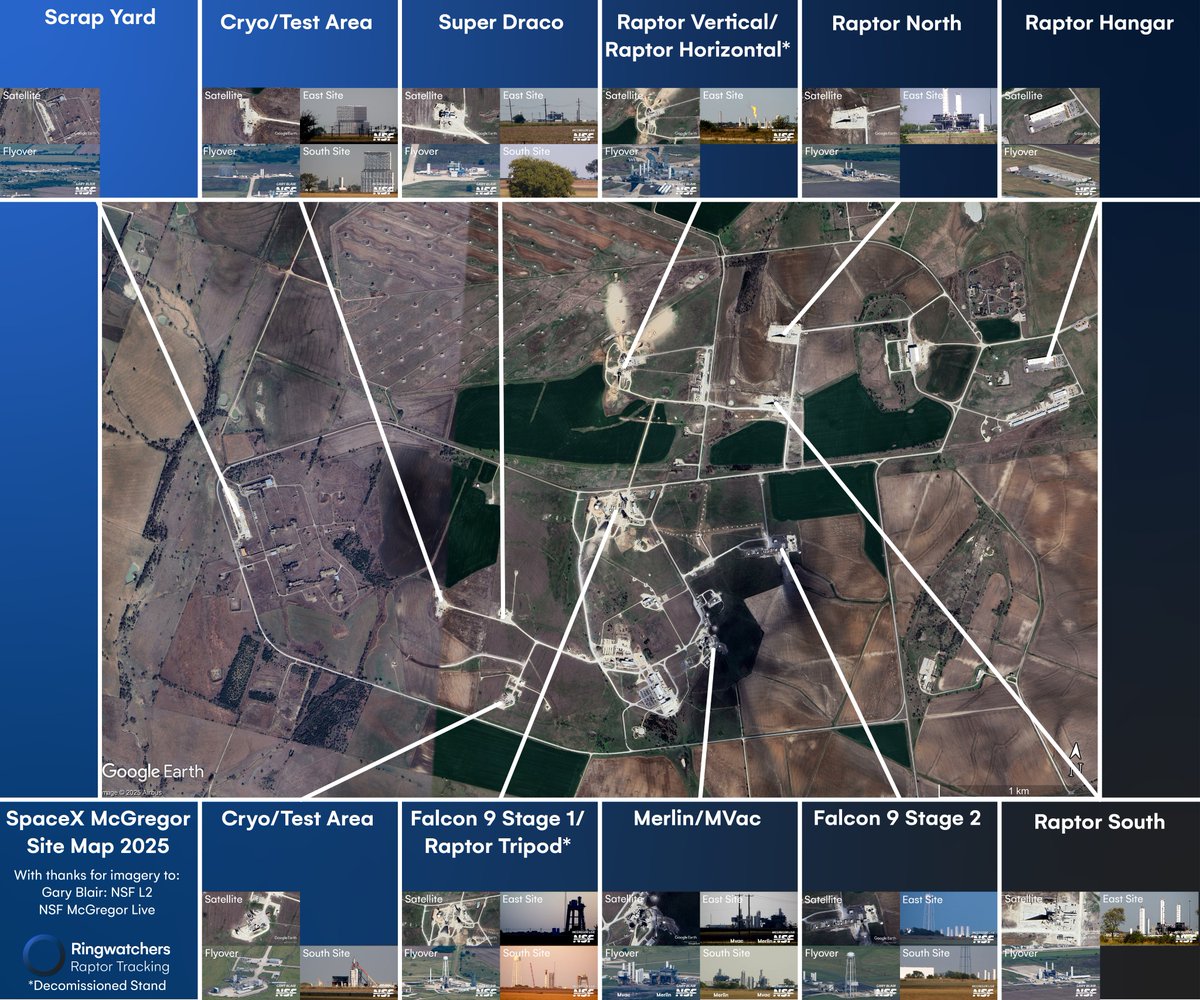Viewport: 1200px width, 1000px height.
Task: Open the Merlin/MVac Satellite thumbnail
Action: (x=650, y=919)
